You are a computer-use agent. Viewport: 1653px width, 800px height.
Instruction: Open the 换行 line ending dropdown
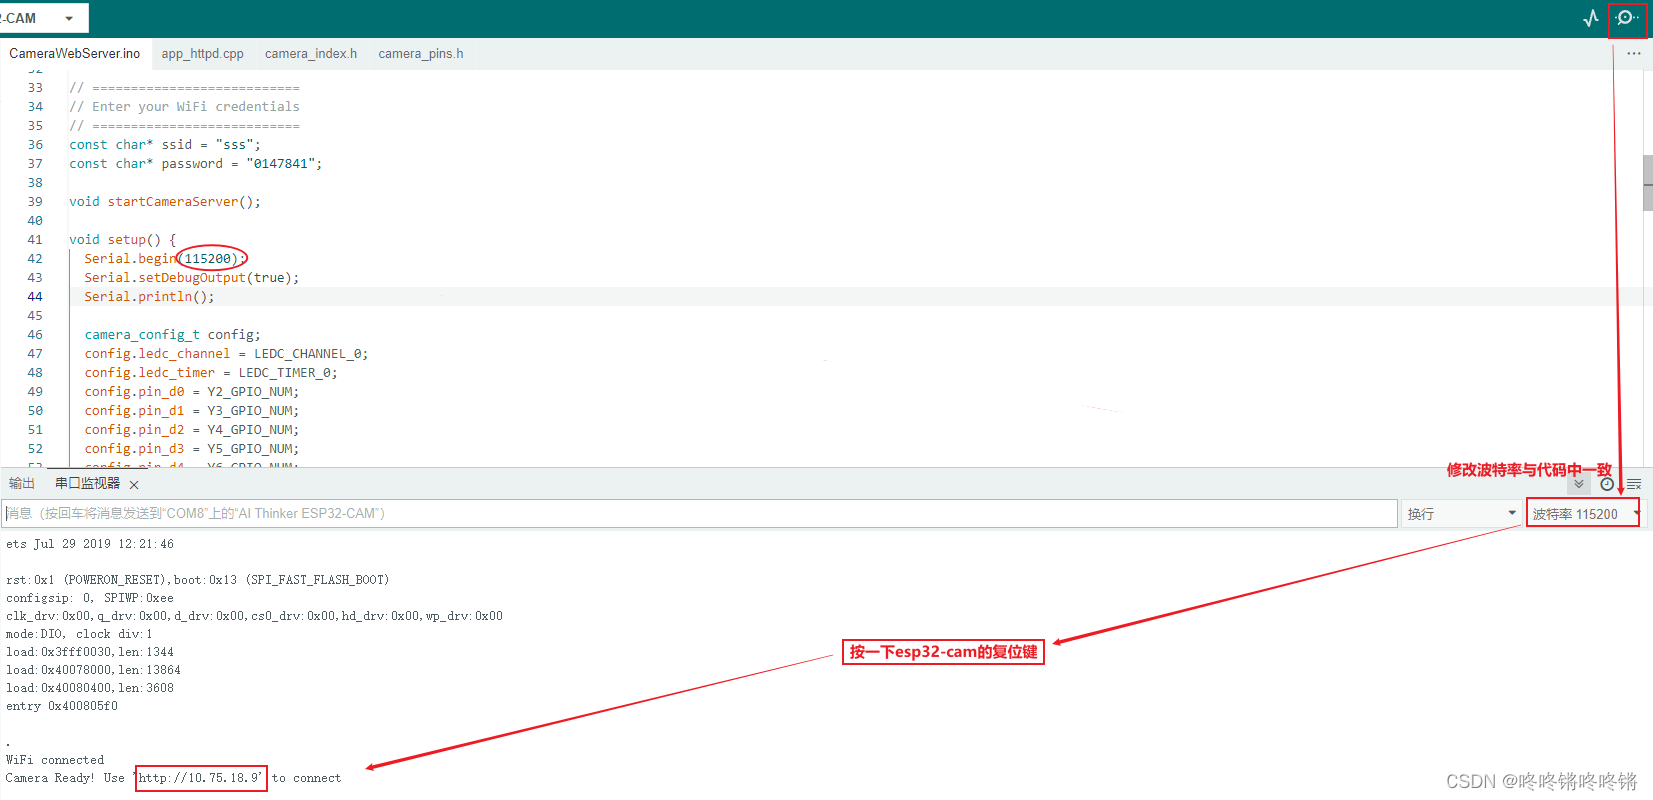click(x=1461, y=514)
